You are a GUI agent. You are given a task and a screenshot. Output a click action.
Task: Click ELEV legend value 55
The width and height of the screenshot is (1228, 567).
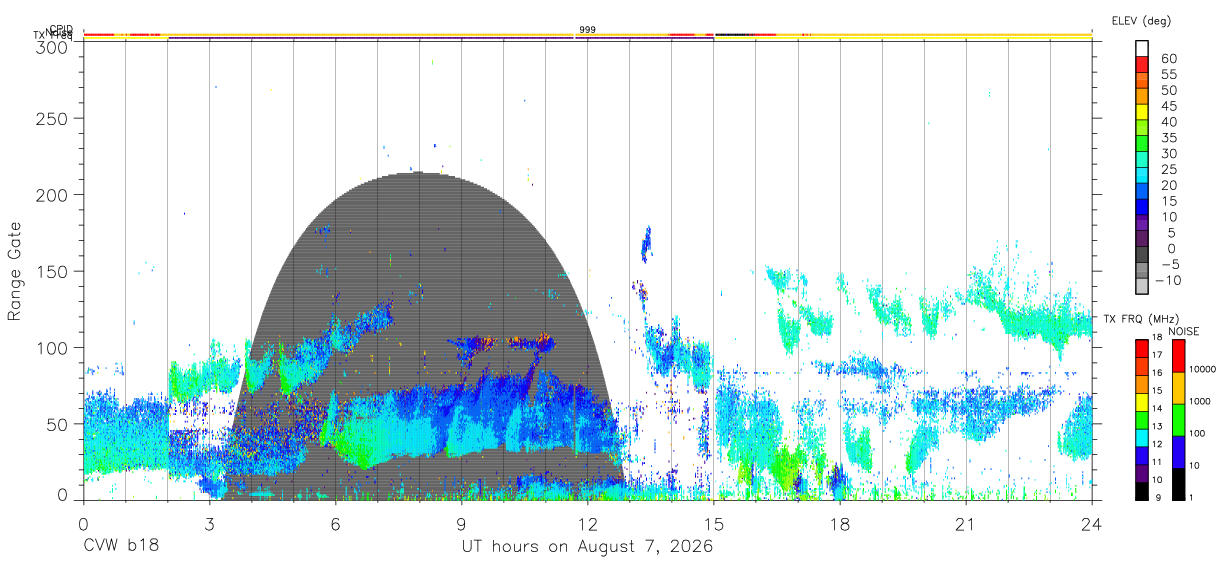(x=1168, y=75)
